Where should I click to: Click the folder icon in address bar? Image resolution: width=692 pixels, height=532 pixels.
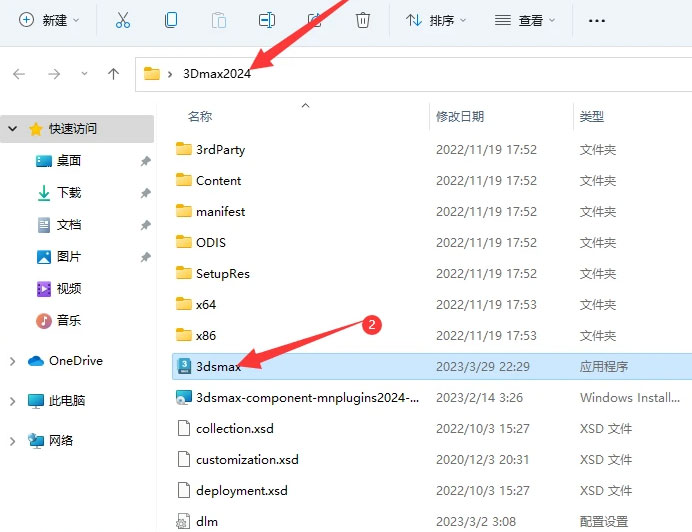pyautogui.click(x=151, y=73)
